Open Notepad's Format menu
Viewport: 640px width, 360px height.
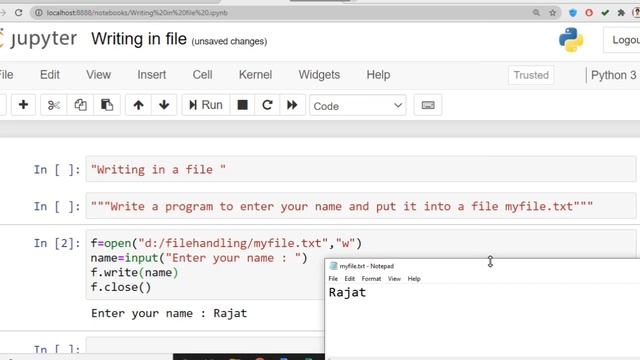click(371, 279)
